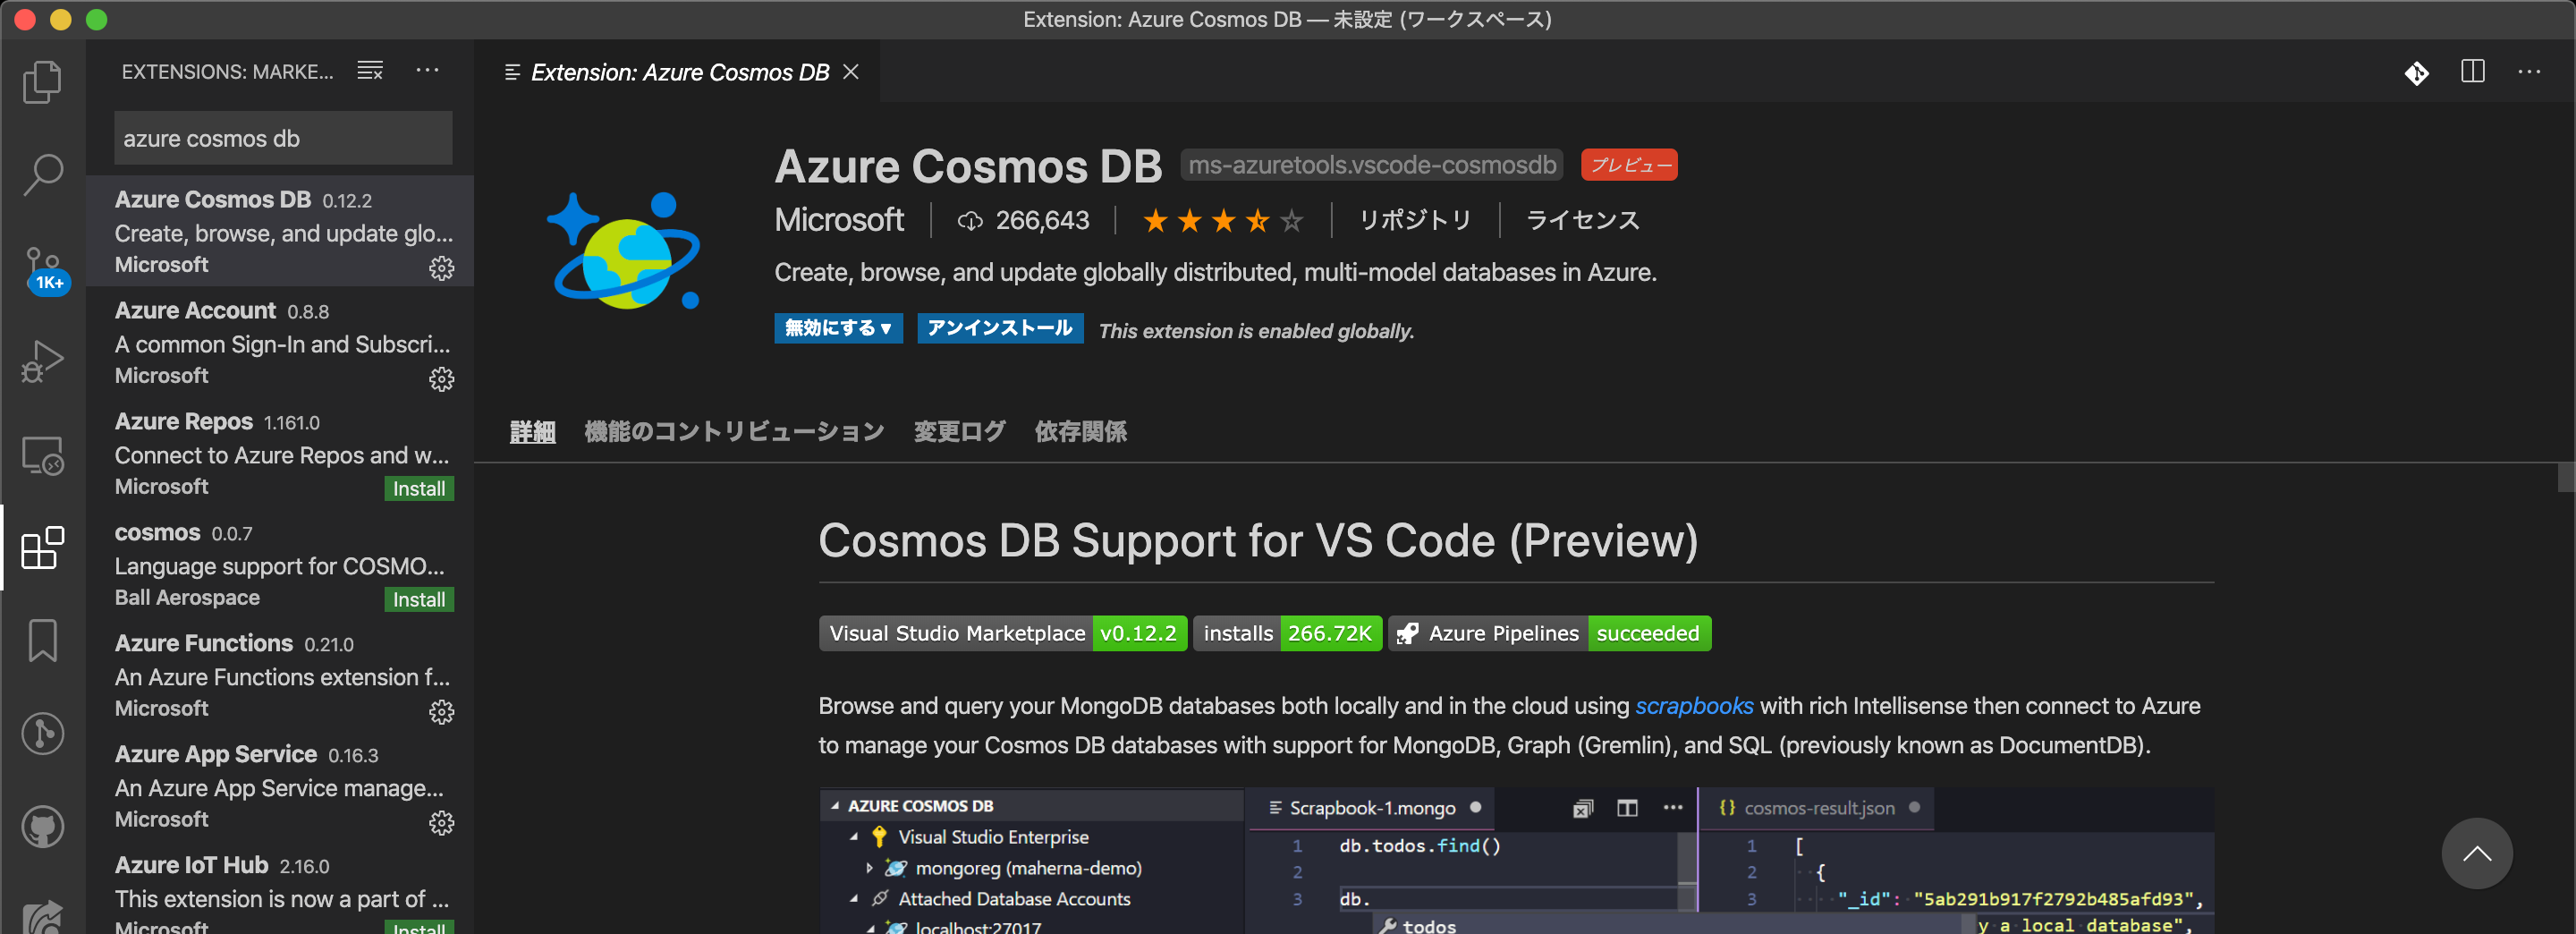Select Azure IoT Hub extension in list

tap(280, 889)
